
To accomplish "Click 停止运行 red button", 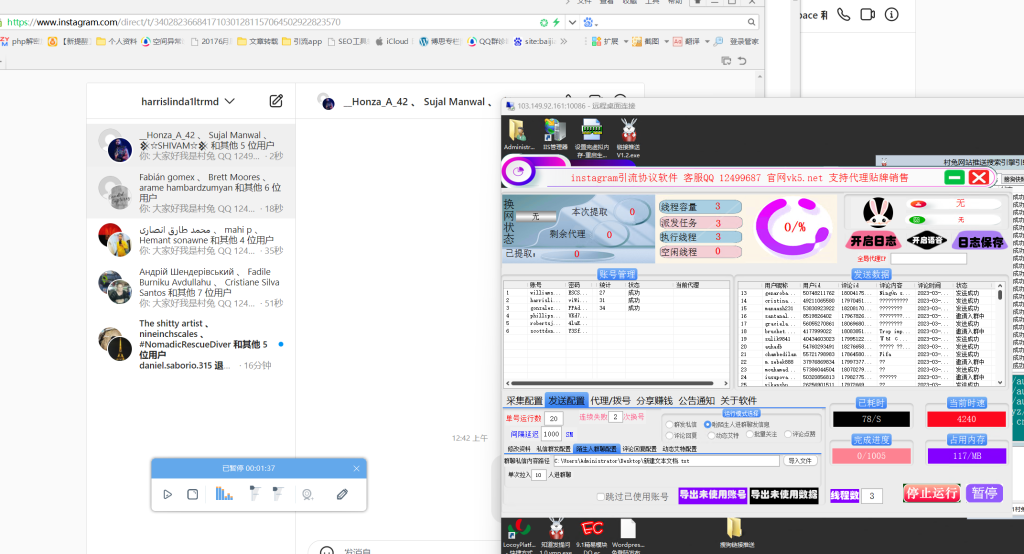I will pyautogui.click(x=932, y=493).
